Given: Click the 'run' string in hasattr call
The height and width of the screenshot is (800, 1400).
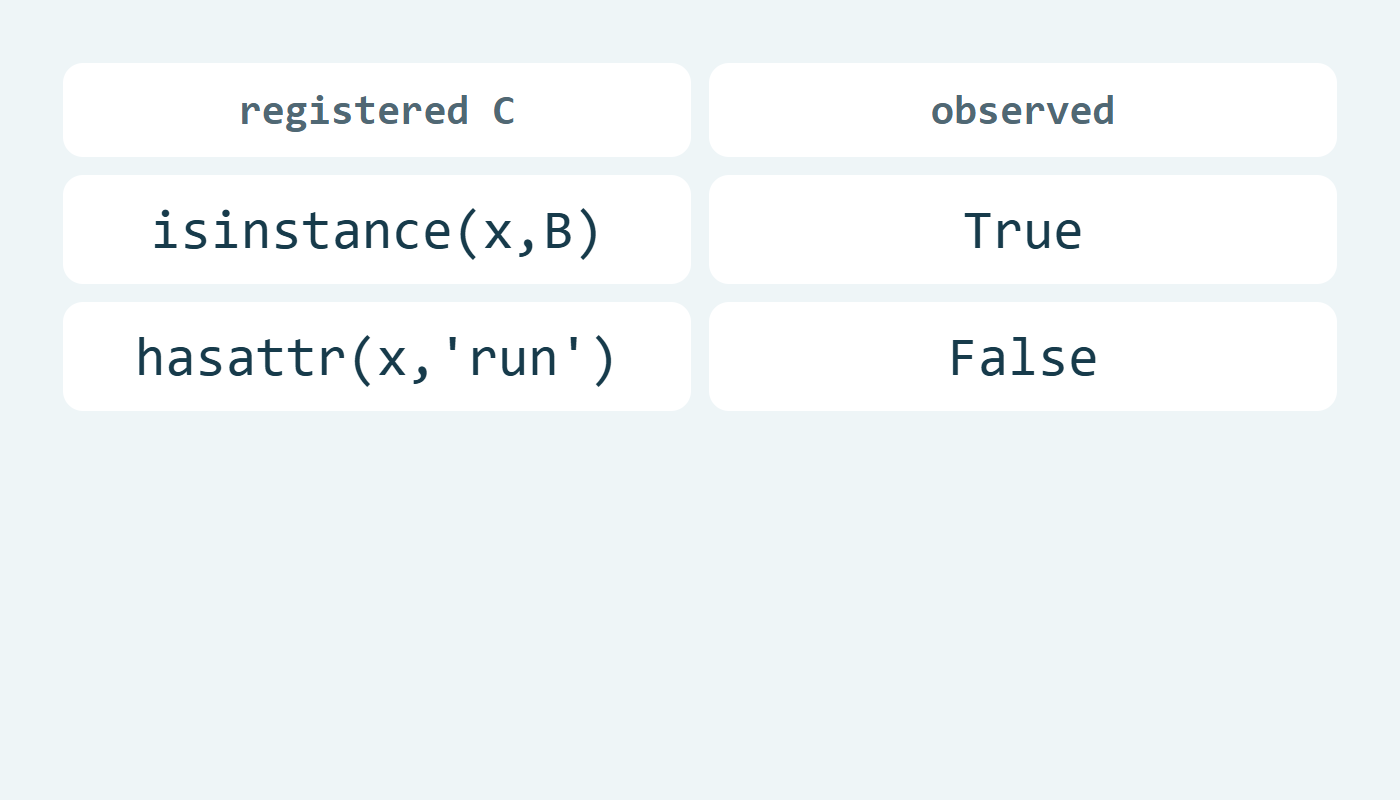Looking at the screenshot, I should point(512,357).
